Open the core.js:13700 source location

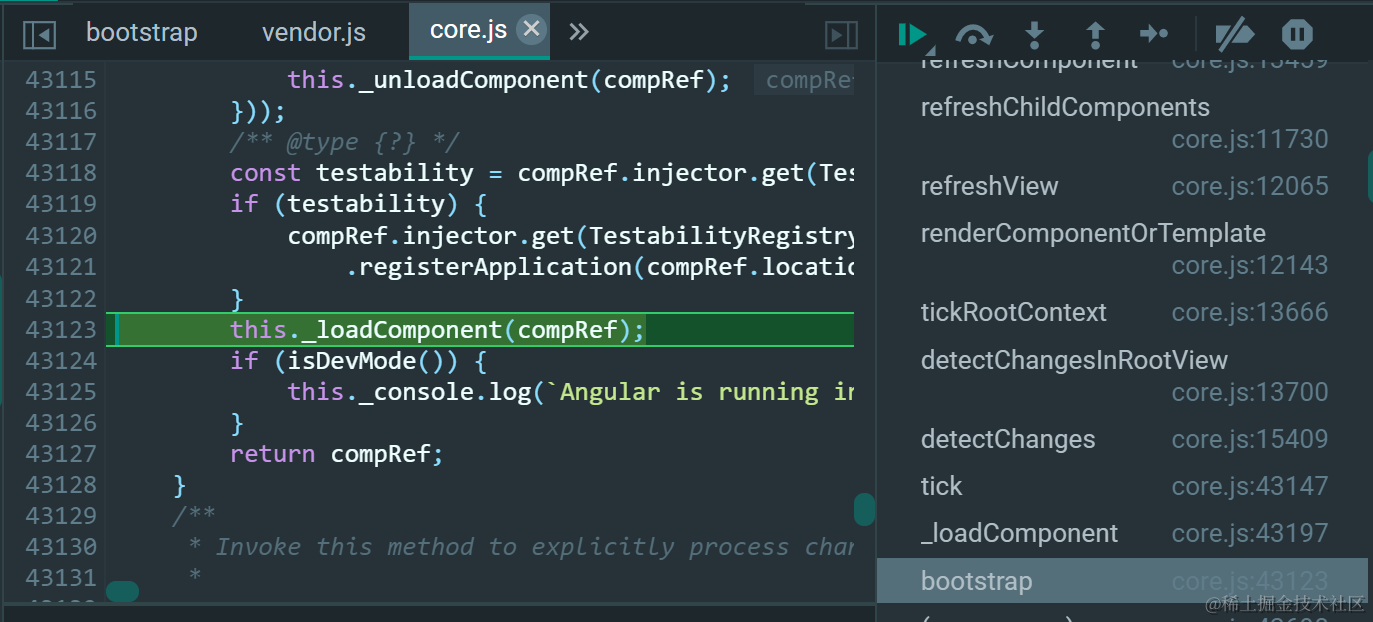tap(1250, 392)
